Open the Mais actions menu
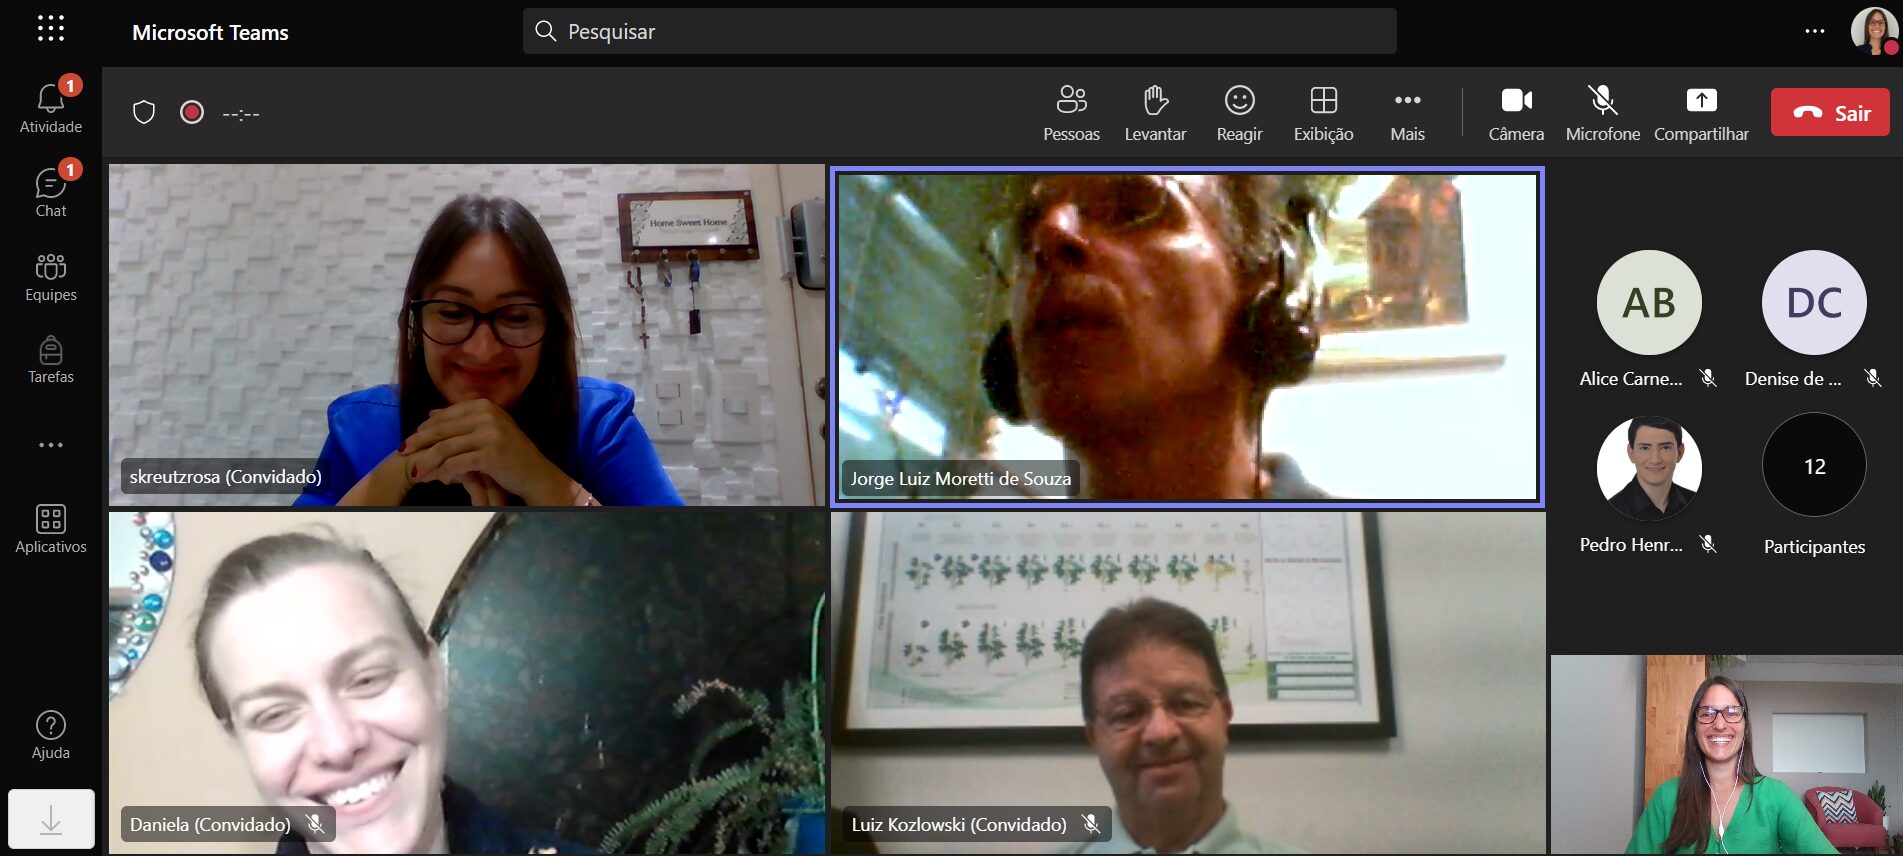Screen dimensions: 1903x856 pos(1407,113)
